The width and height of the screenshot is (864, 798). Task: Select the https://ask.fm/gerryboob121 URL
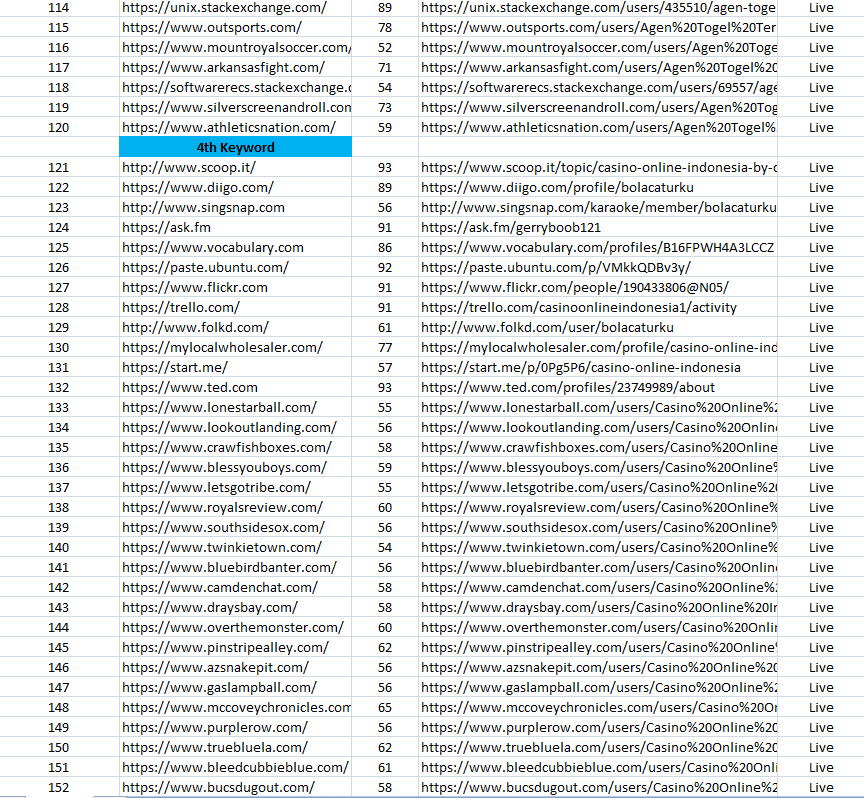598,228
